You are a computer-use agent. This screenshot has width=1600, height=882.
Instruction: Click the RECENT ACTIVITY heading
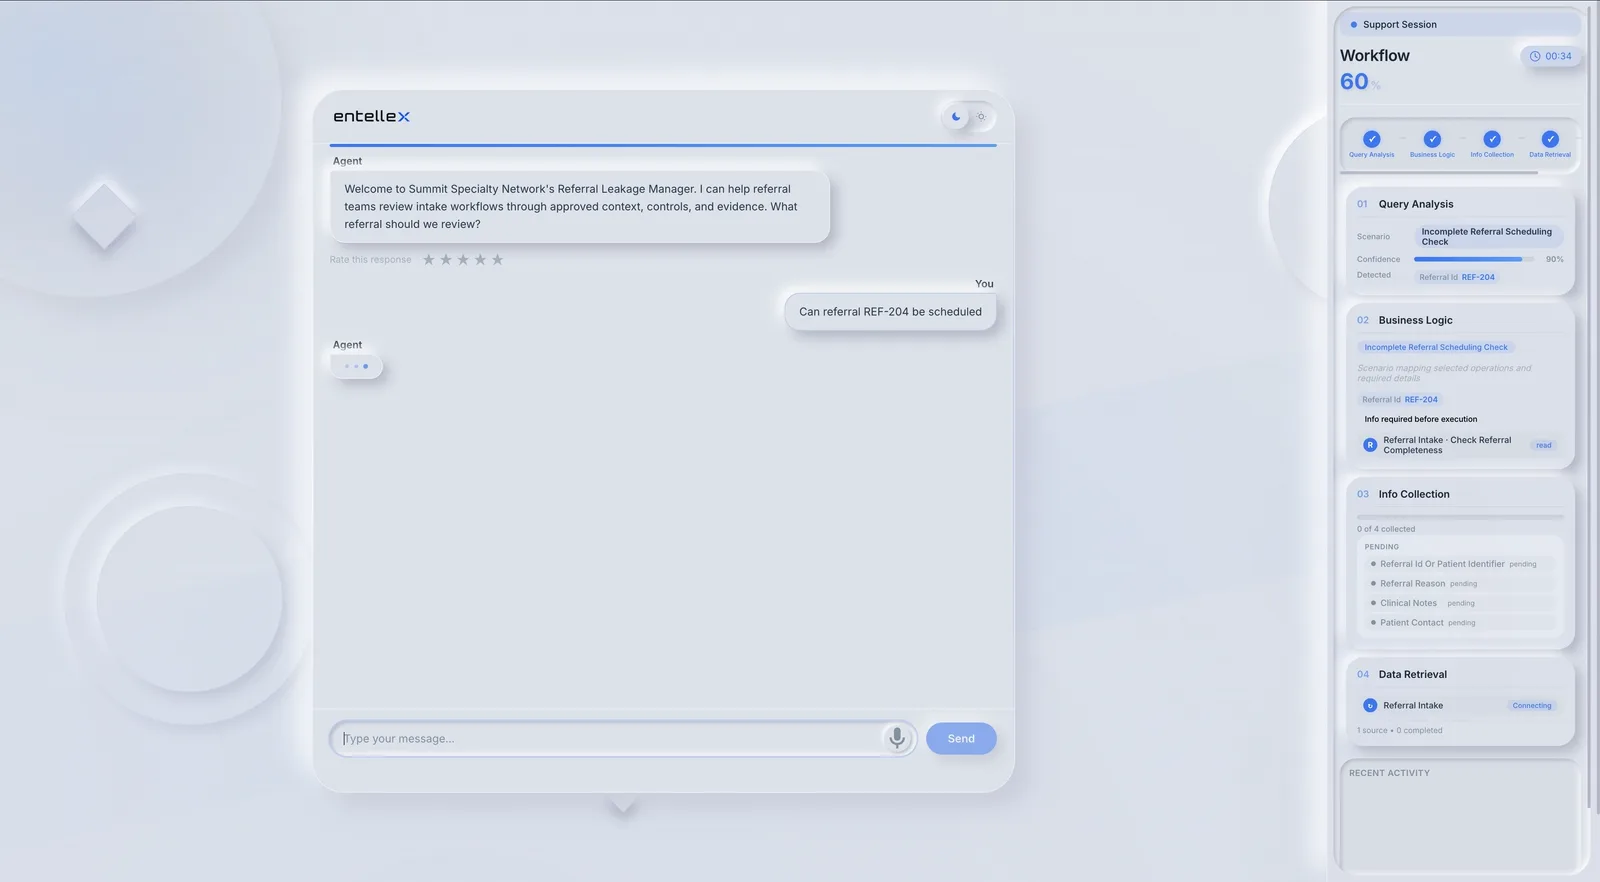(x=1389, y=773)
